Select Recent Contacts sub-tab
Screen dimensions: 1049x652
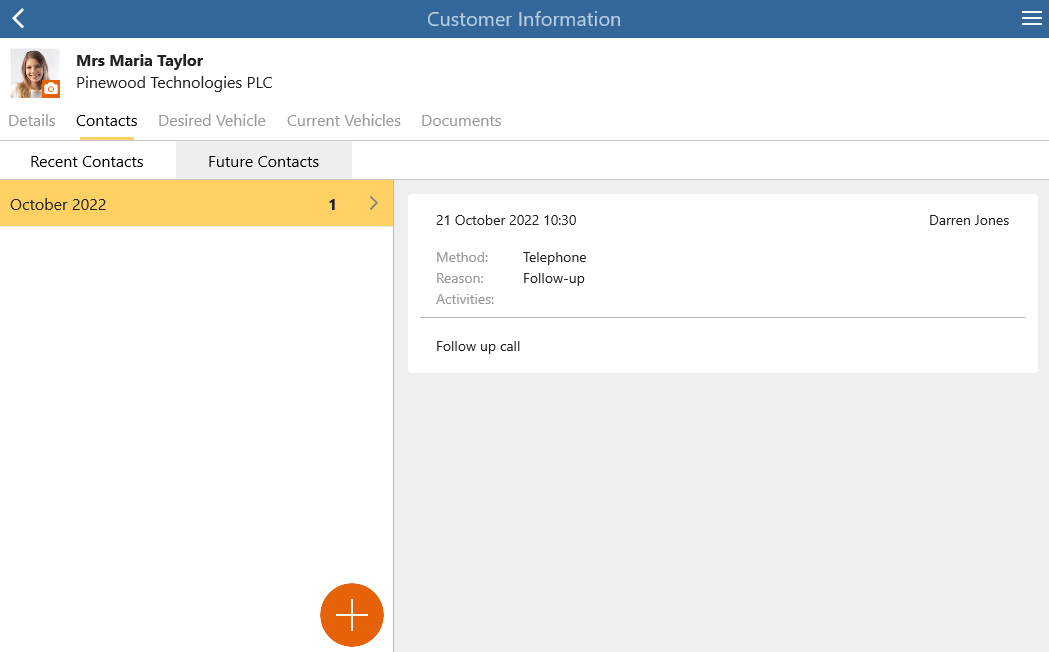(88, 160)
